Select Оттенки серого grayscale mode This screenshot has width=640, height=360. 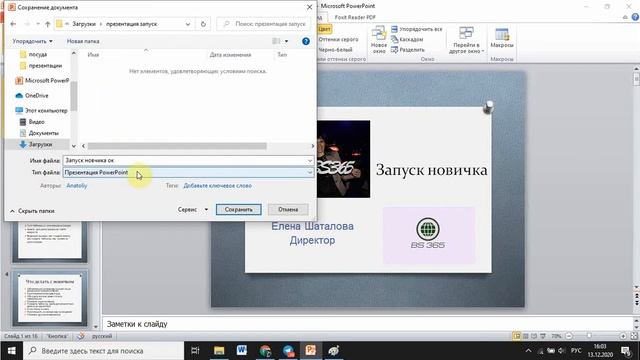tap(338, 40)
